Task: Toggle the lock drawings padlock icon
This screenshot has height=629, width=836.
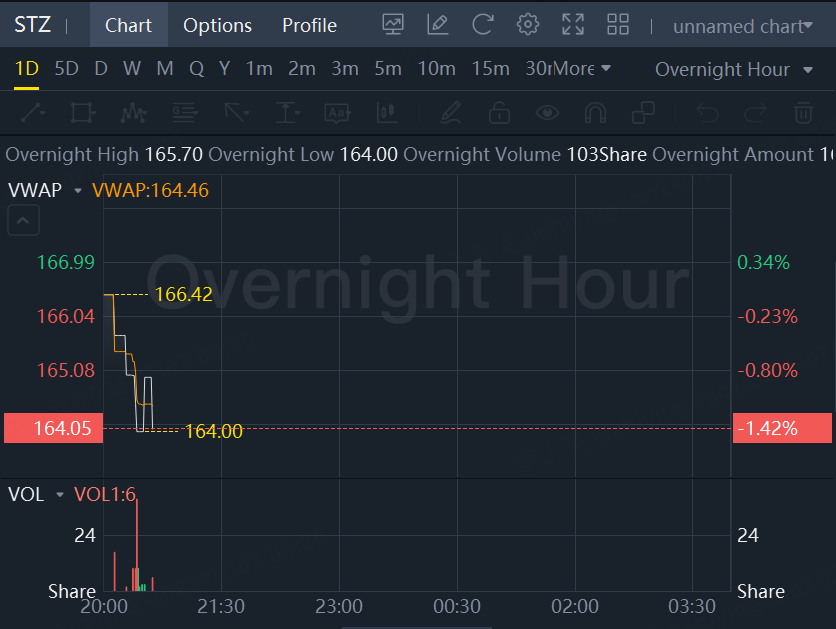Action: 498,112
